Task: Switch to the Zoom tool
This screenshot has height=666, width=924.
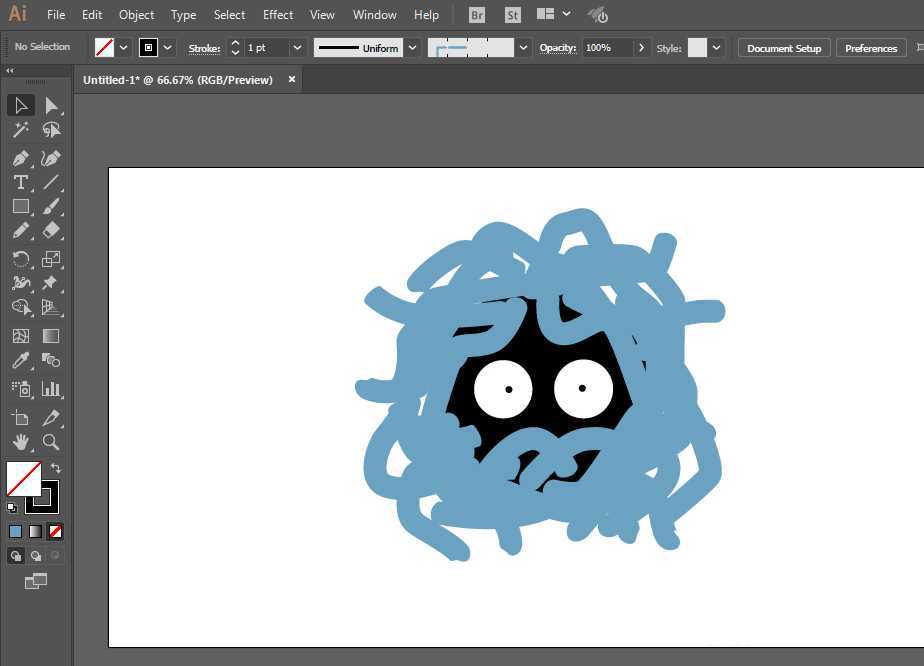Action: coord(51,442)
